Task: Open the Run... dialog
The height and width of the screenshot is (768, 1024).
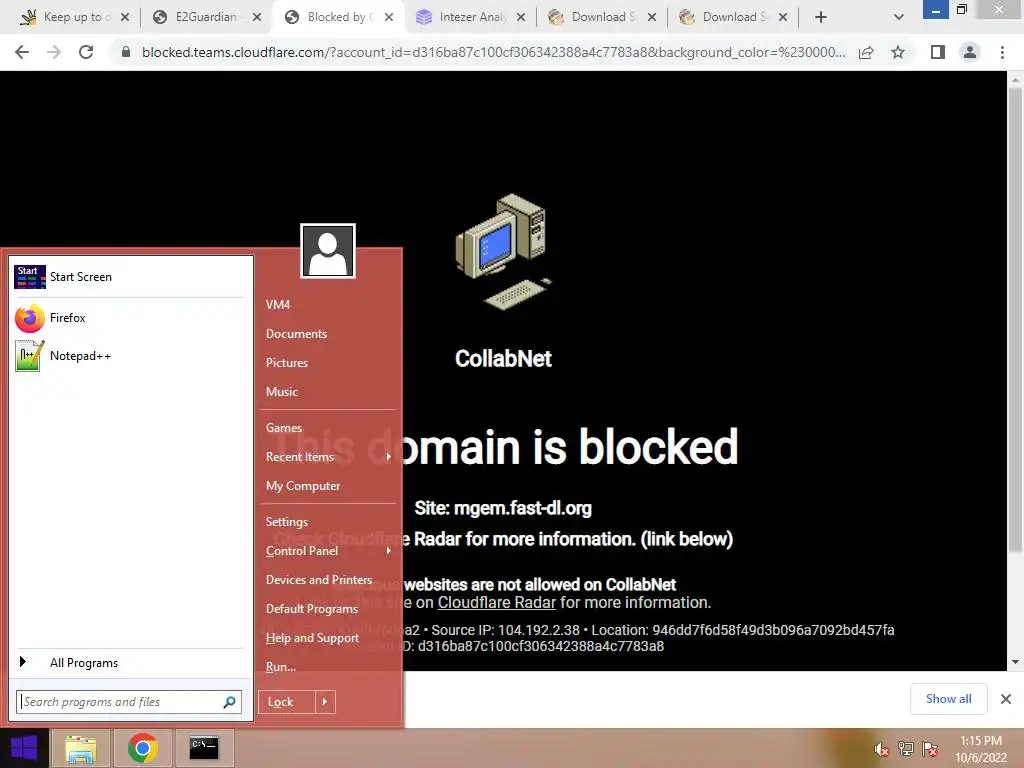Action: (281, 667)
